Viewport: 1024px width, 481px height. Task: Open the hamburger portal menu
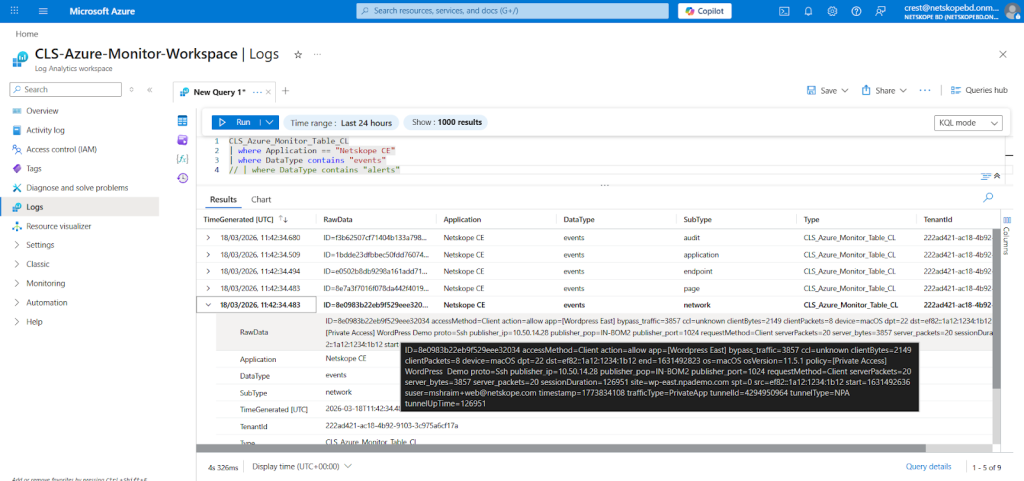click(44, 11)
